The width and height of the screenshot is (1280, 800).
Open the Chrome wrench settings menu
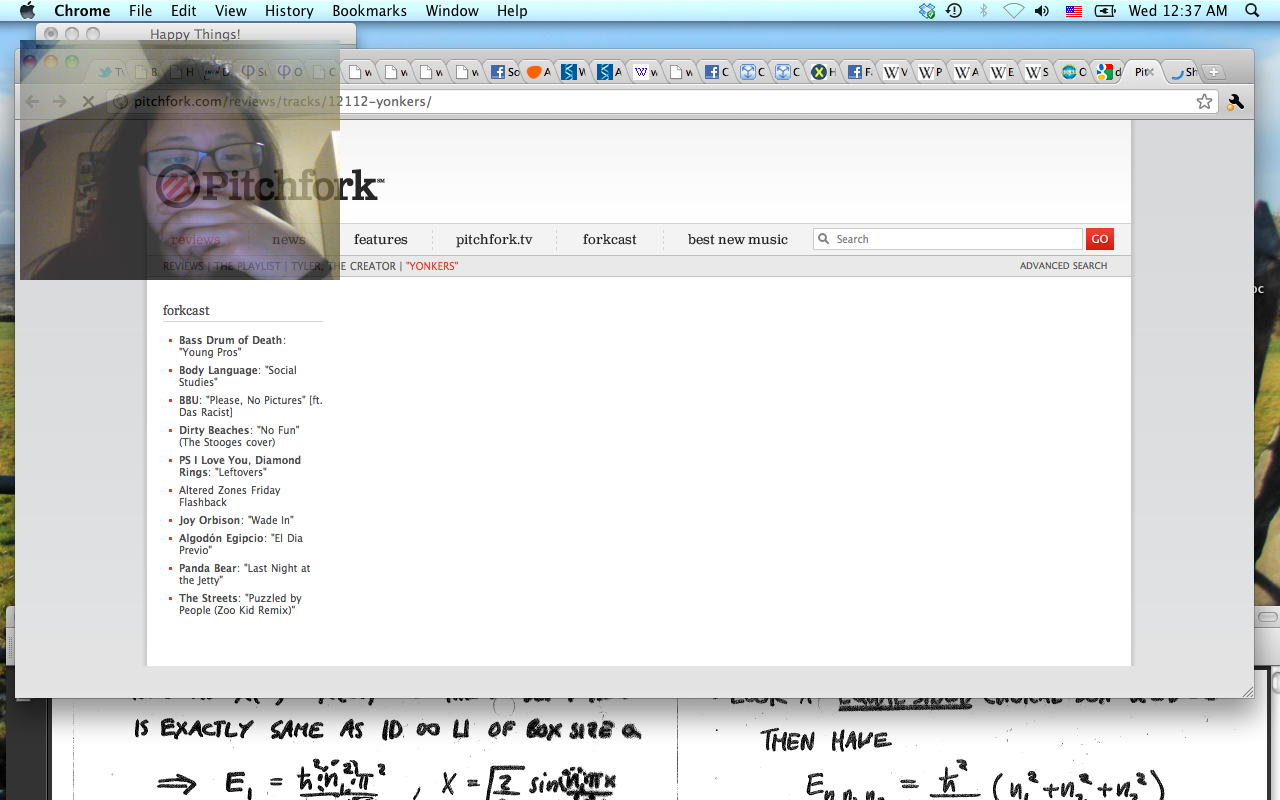[1235, 101]
